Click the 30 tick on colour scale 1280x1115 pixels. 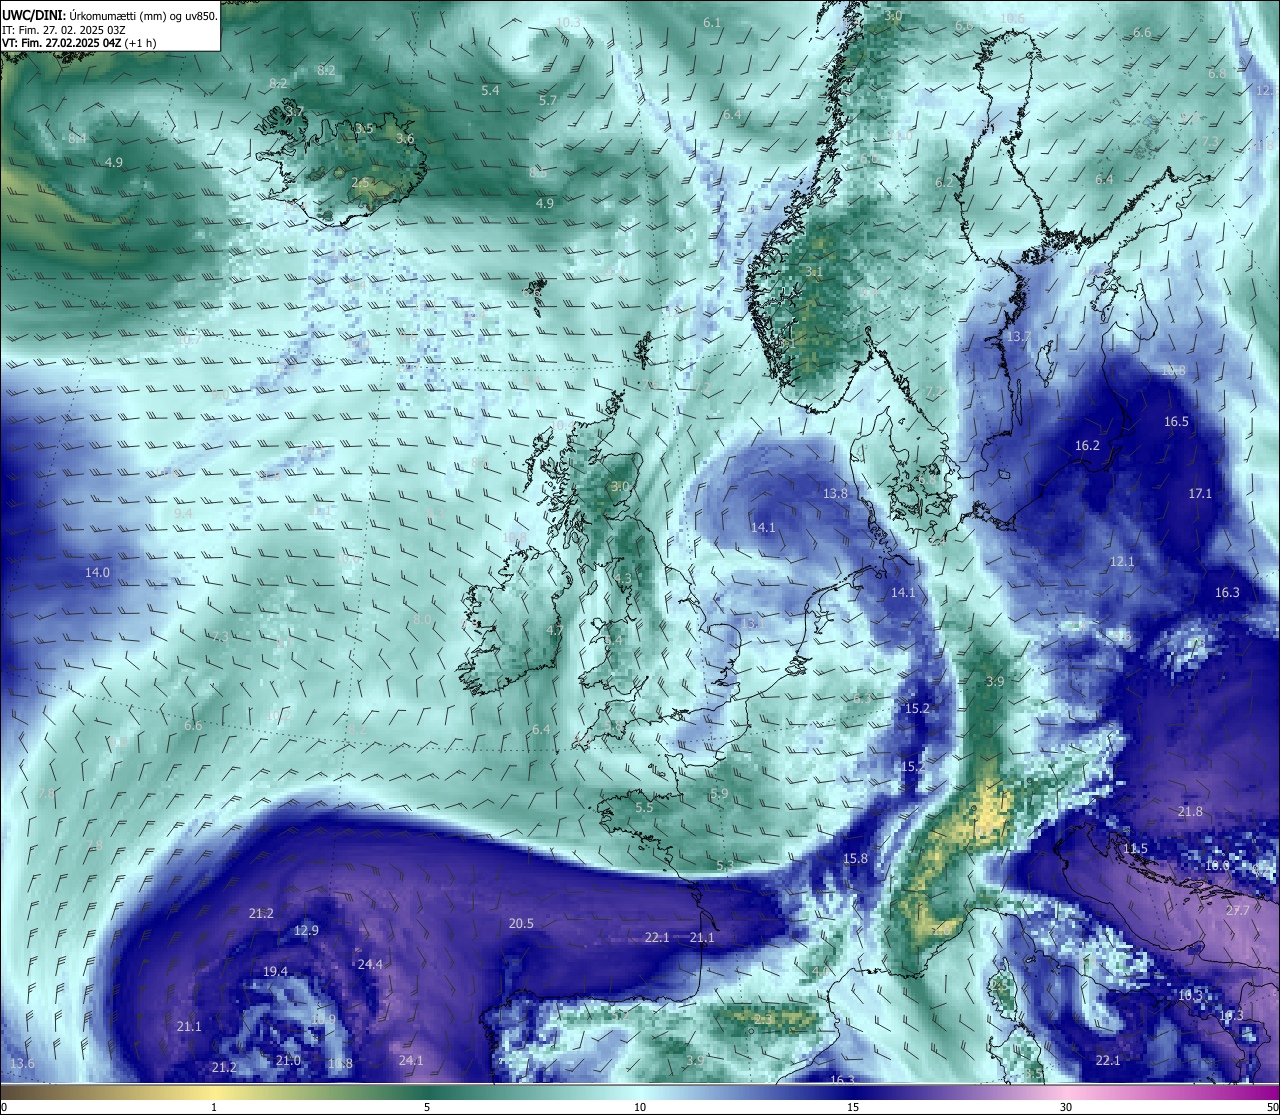(1066, 1107)
